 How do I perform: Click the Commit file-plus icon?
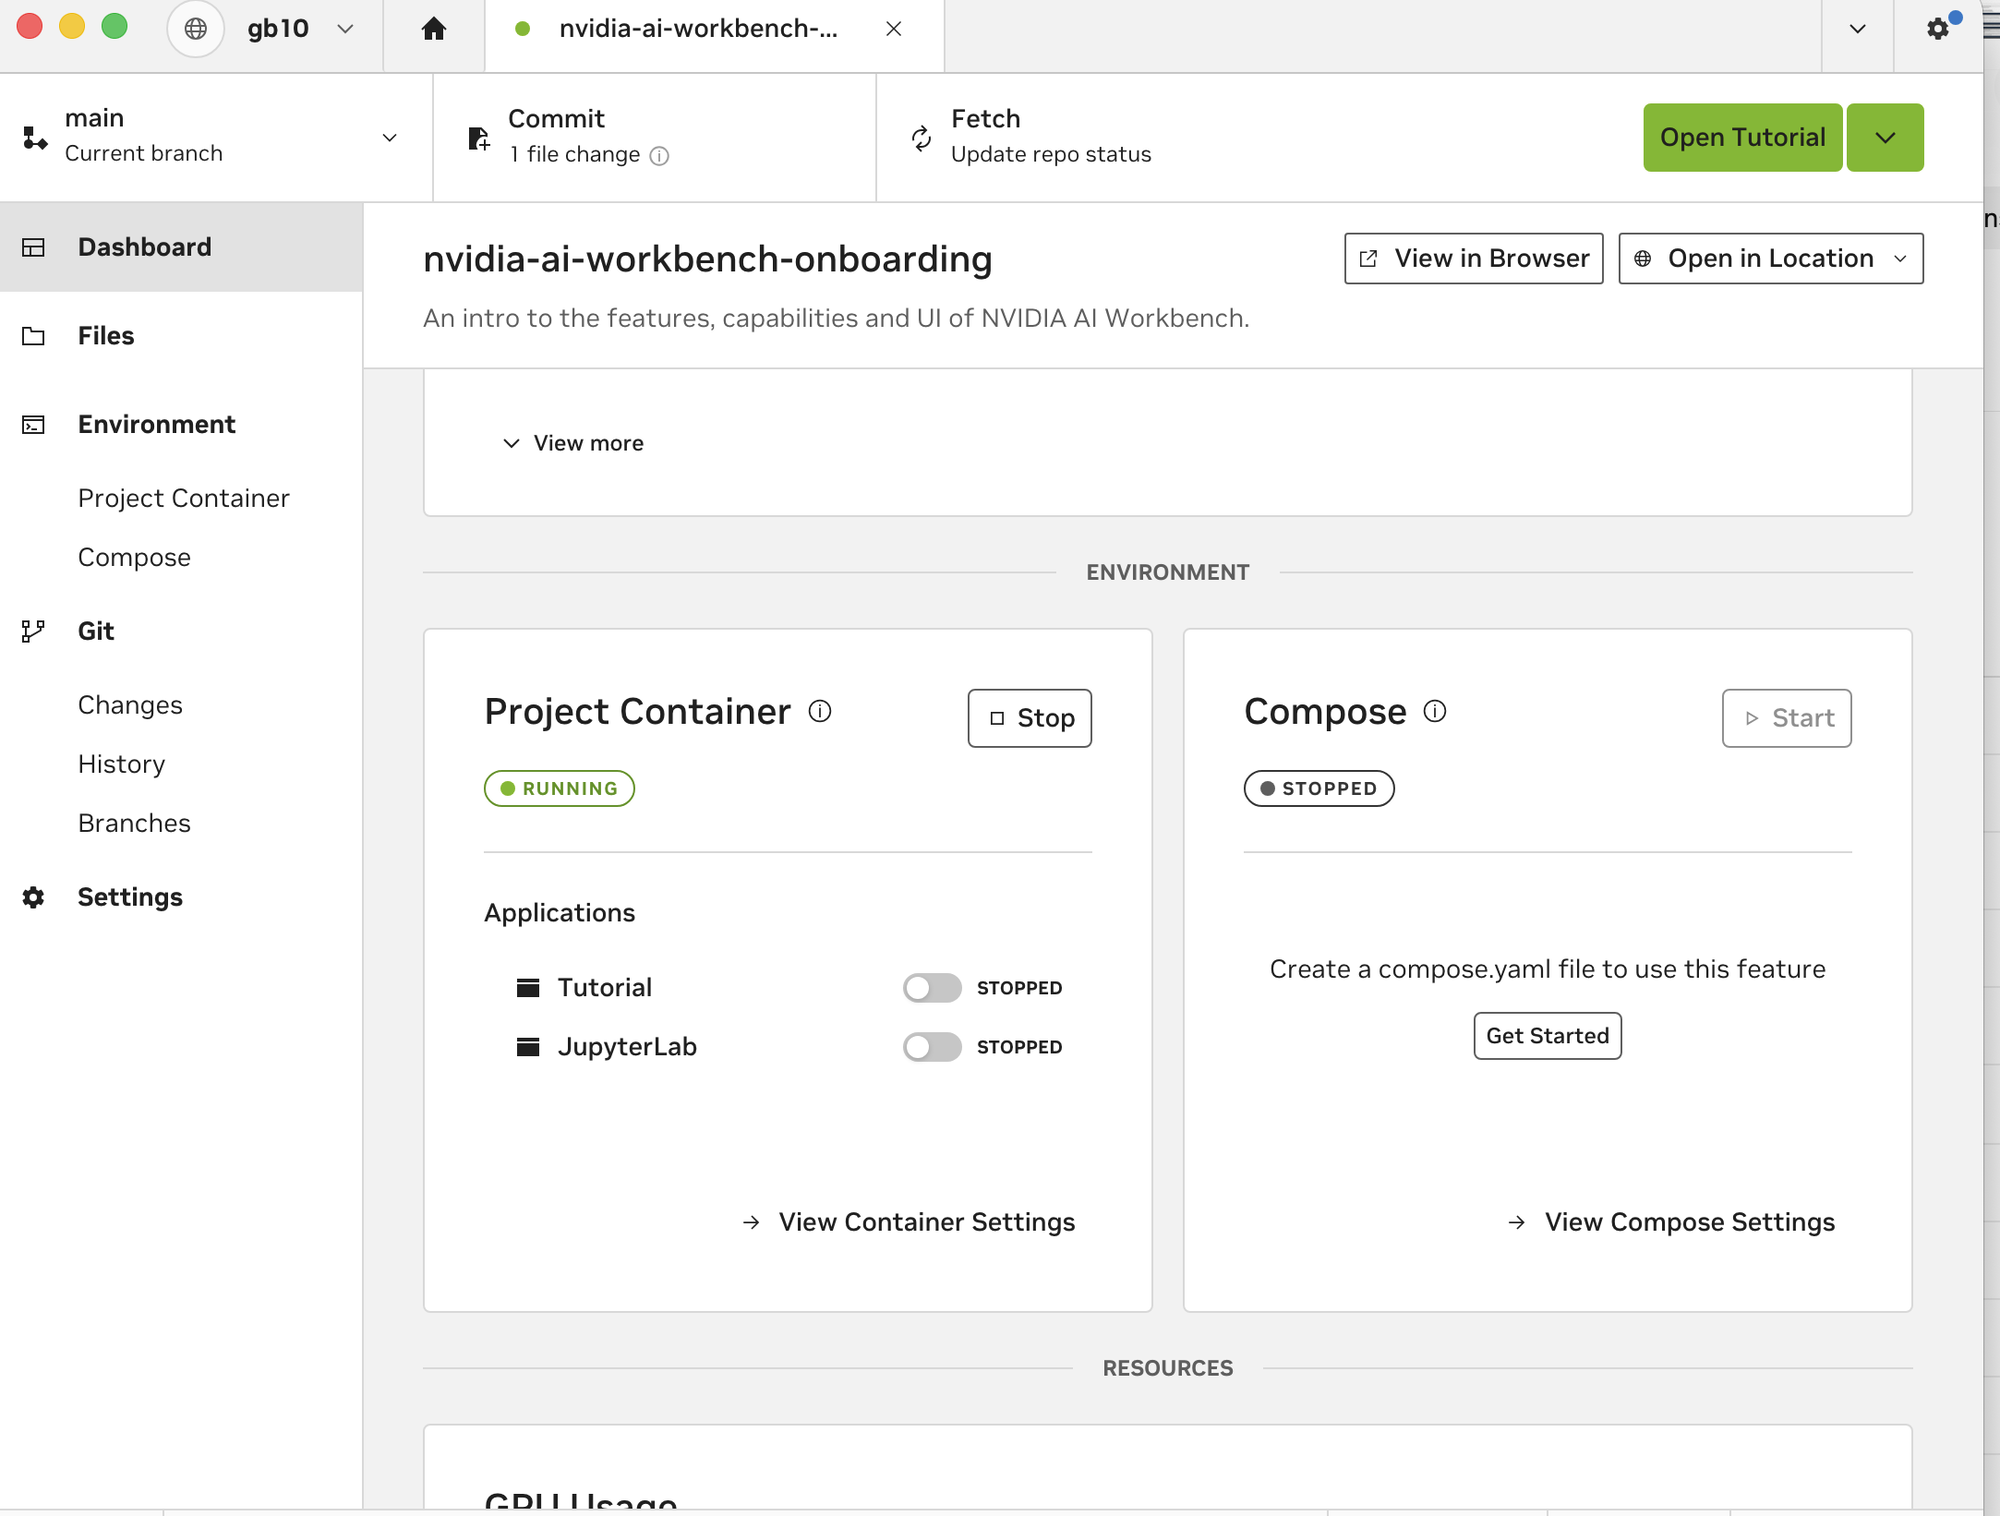pyautogui.click(x=479, y=138)
